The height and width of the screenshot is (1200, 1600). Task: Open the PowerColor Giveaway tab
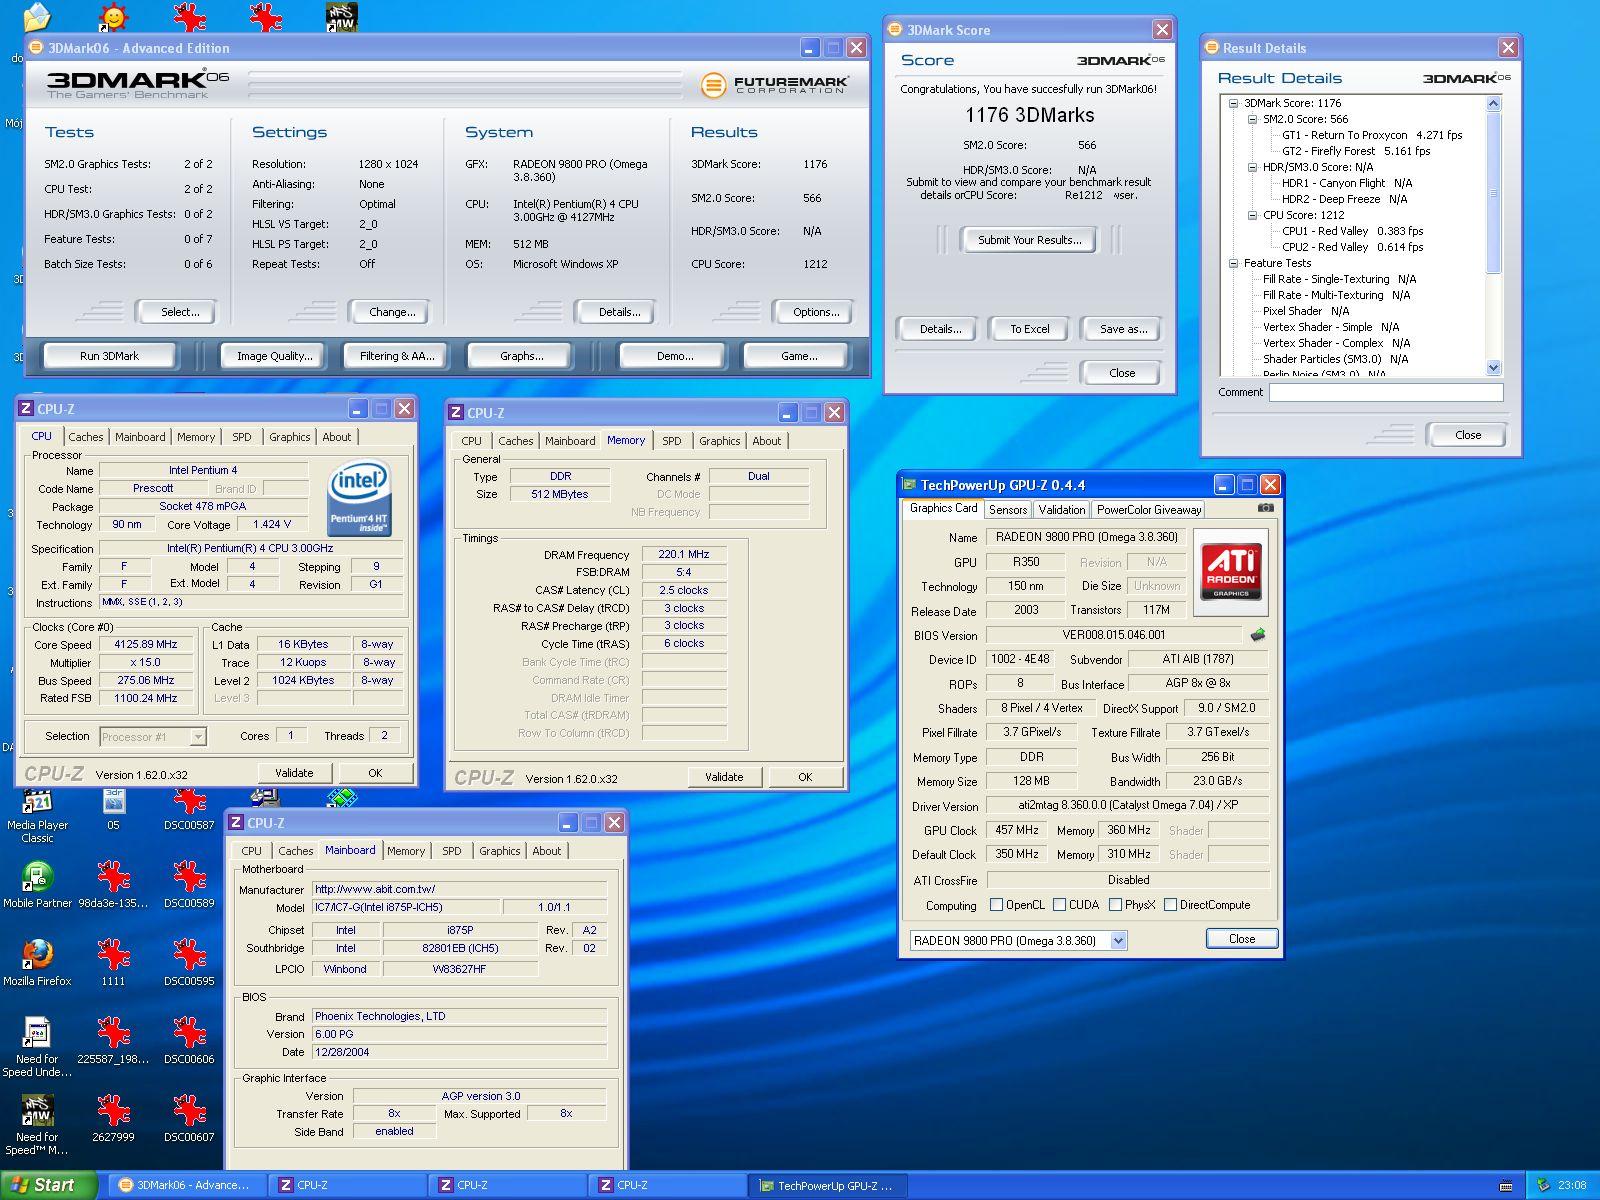(x=1149, y=510)
